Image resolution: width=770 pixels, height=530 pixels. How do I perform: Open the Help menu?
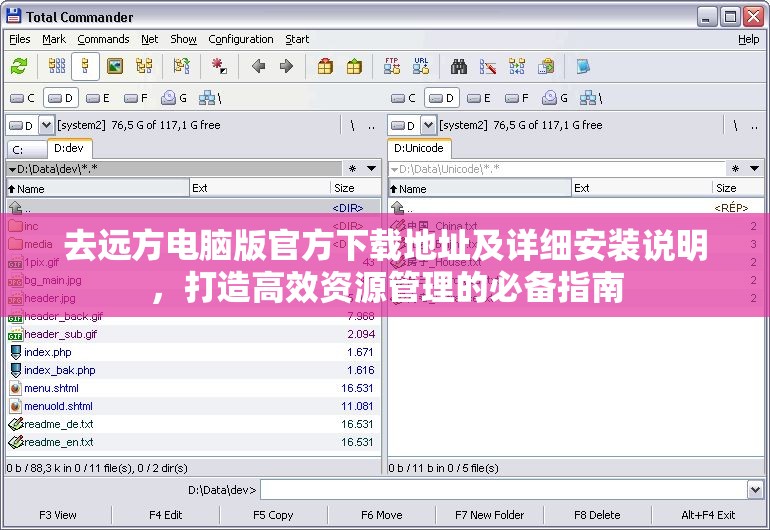[x=748, y=39]
